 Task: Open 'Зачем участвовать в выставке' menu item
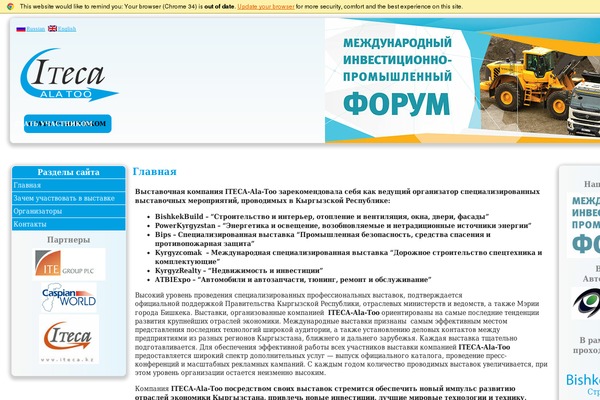(x=68, y=198)
